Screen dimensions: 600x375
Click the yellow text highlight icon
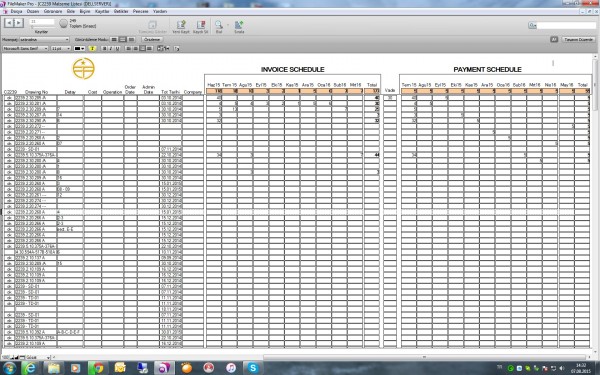[92, 49]
